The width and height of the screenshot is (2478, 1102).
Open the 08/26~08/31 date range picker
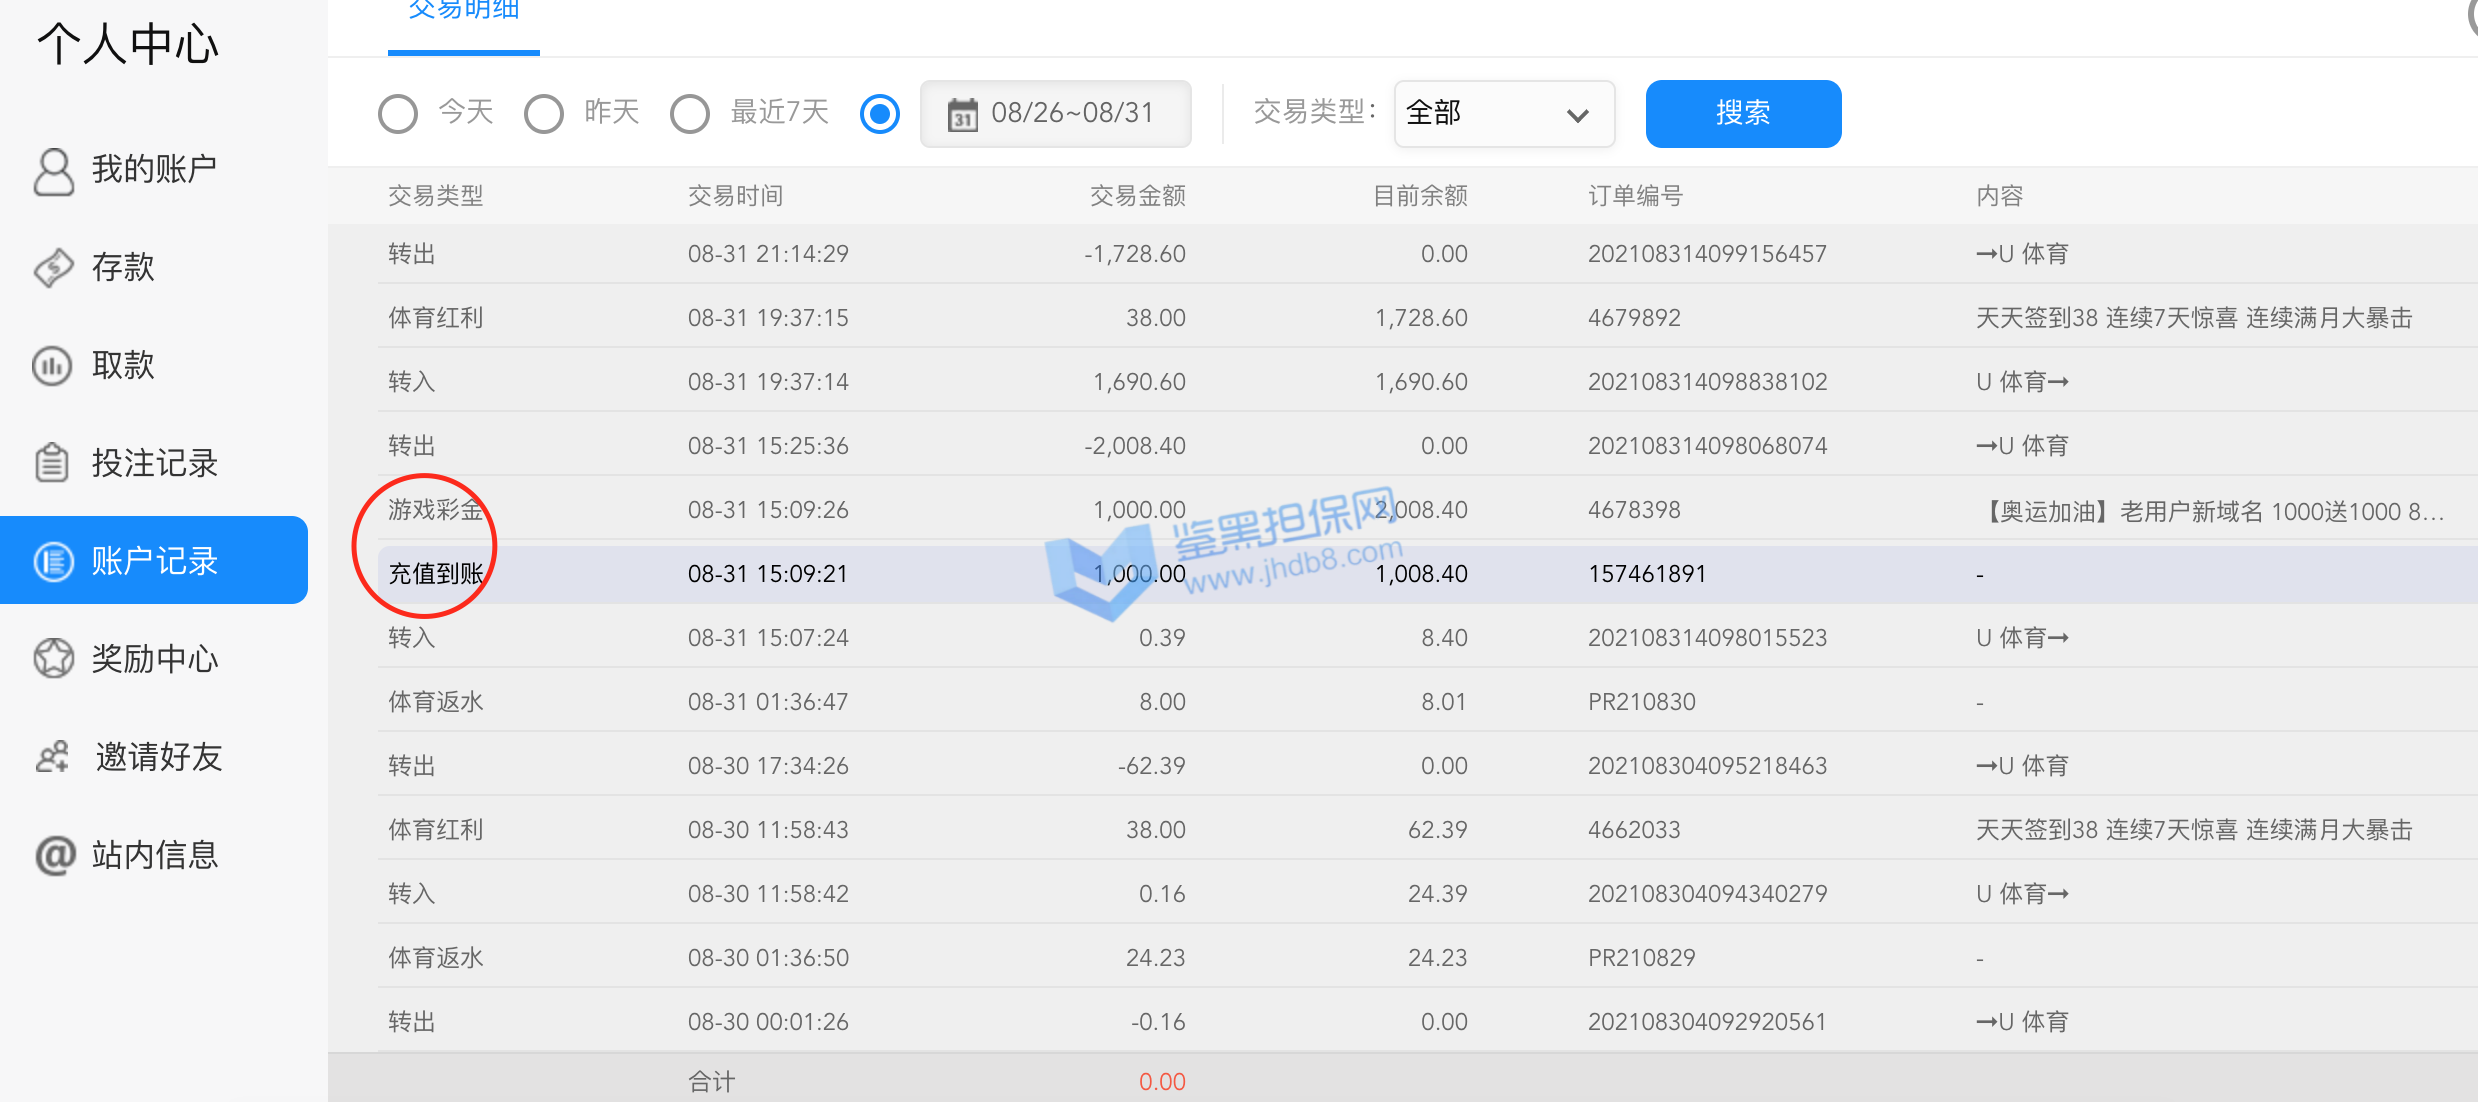click(x=1072, y=113)
